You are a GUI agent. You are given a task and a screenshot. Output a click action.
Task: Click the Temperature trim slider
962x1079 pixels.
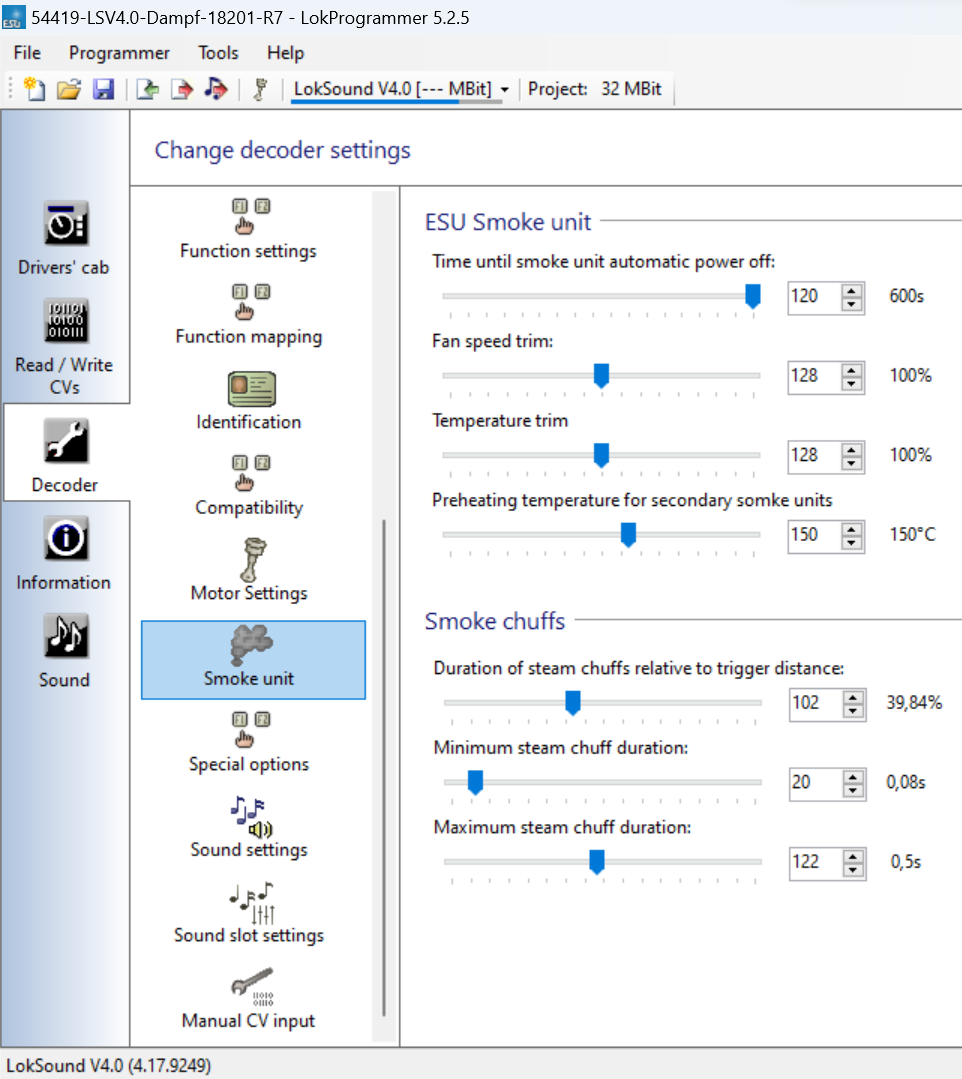click(601, 455)
